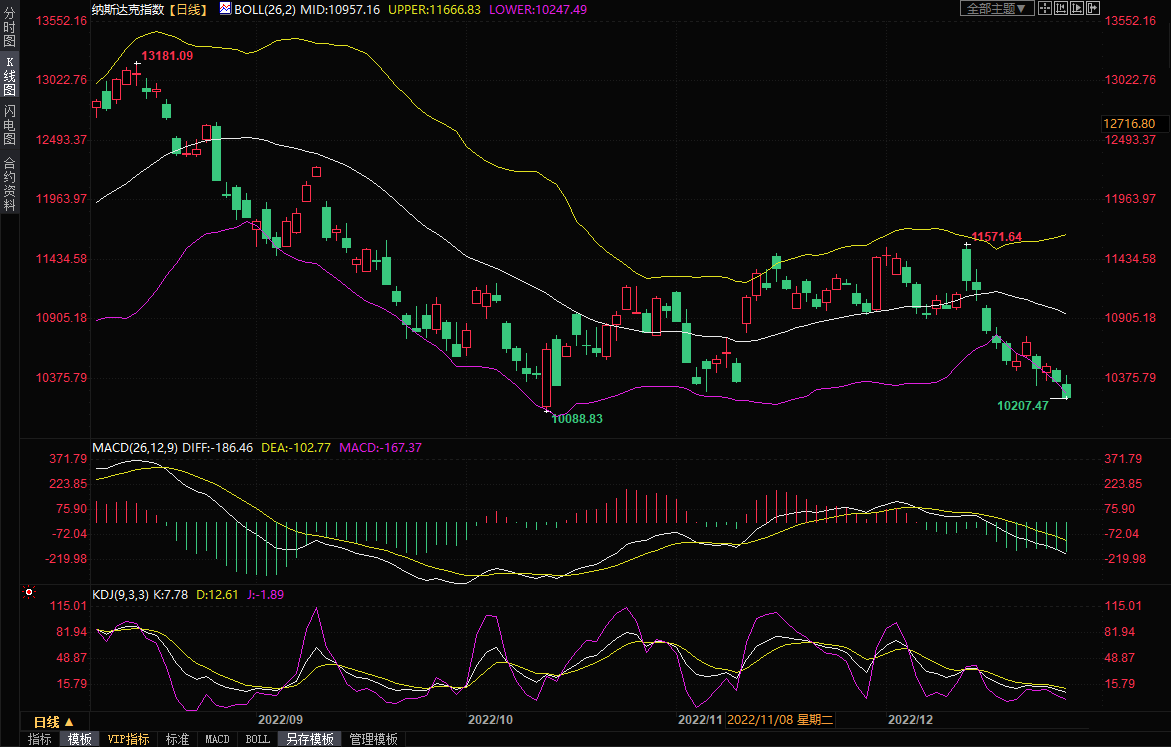The height and width of the screenshot is (747, 1171).
Task: Click the chart playback arrow icon
Action: [x=1077, y=9]
